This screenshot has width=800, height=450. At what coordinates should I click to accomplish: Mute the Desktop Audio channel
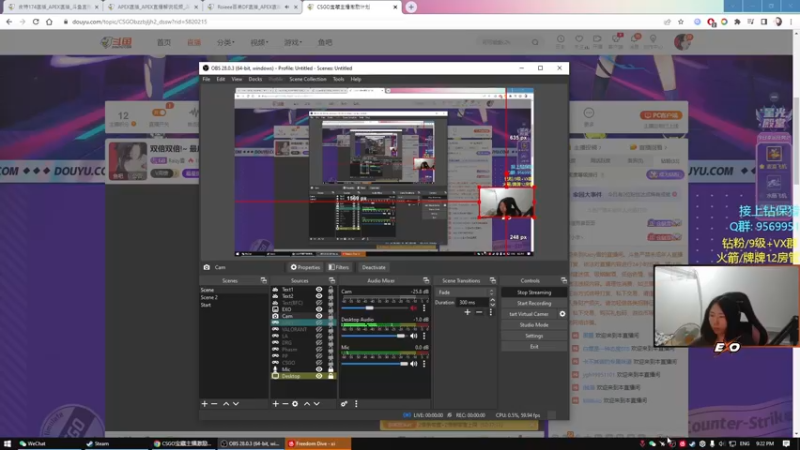[x=414, y=336]
